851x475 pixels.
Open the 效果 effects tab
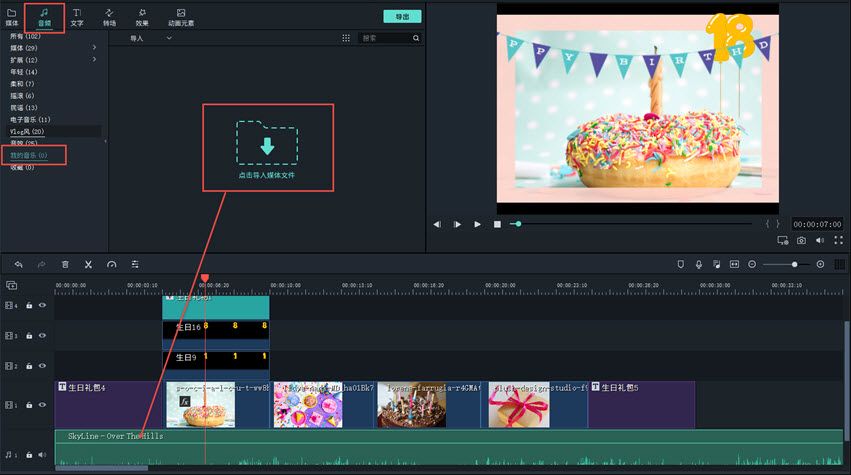pos(142,17)
